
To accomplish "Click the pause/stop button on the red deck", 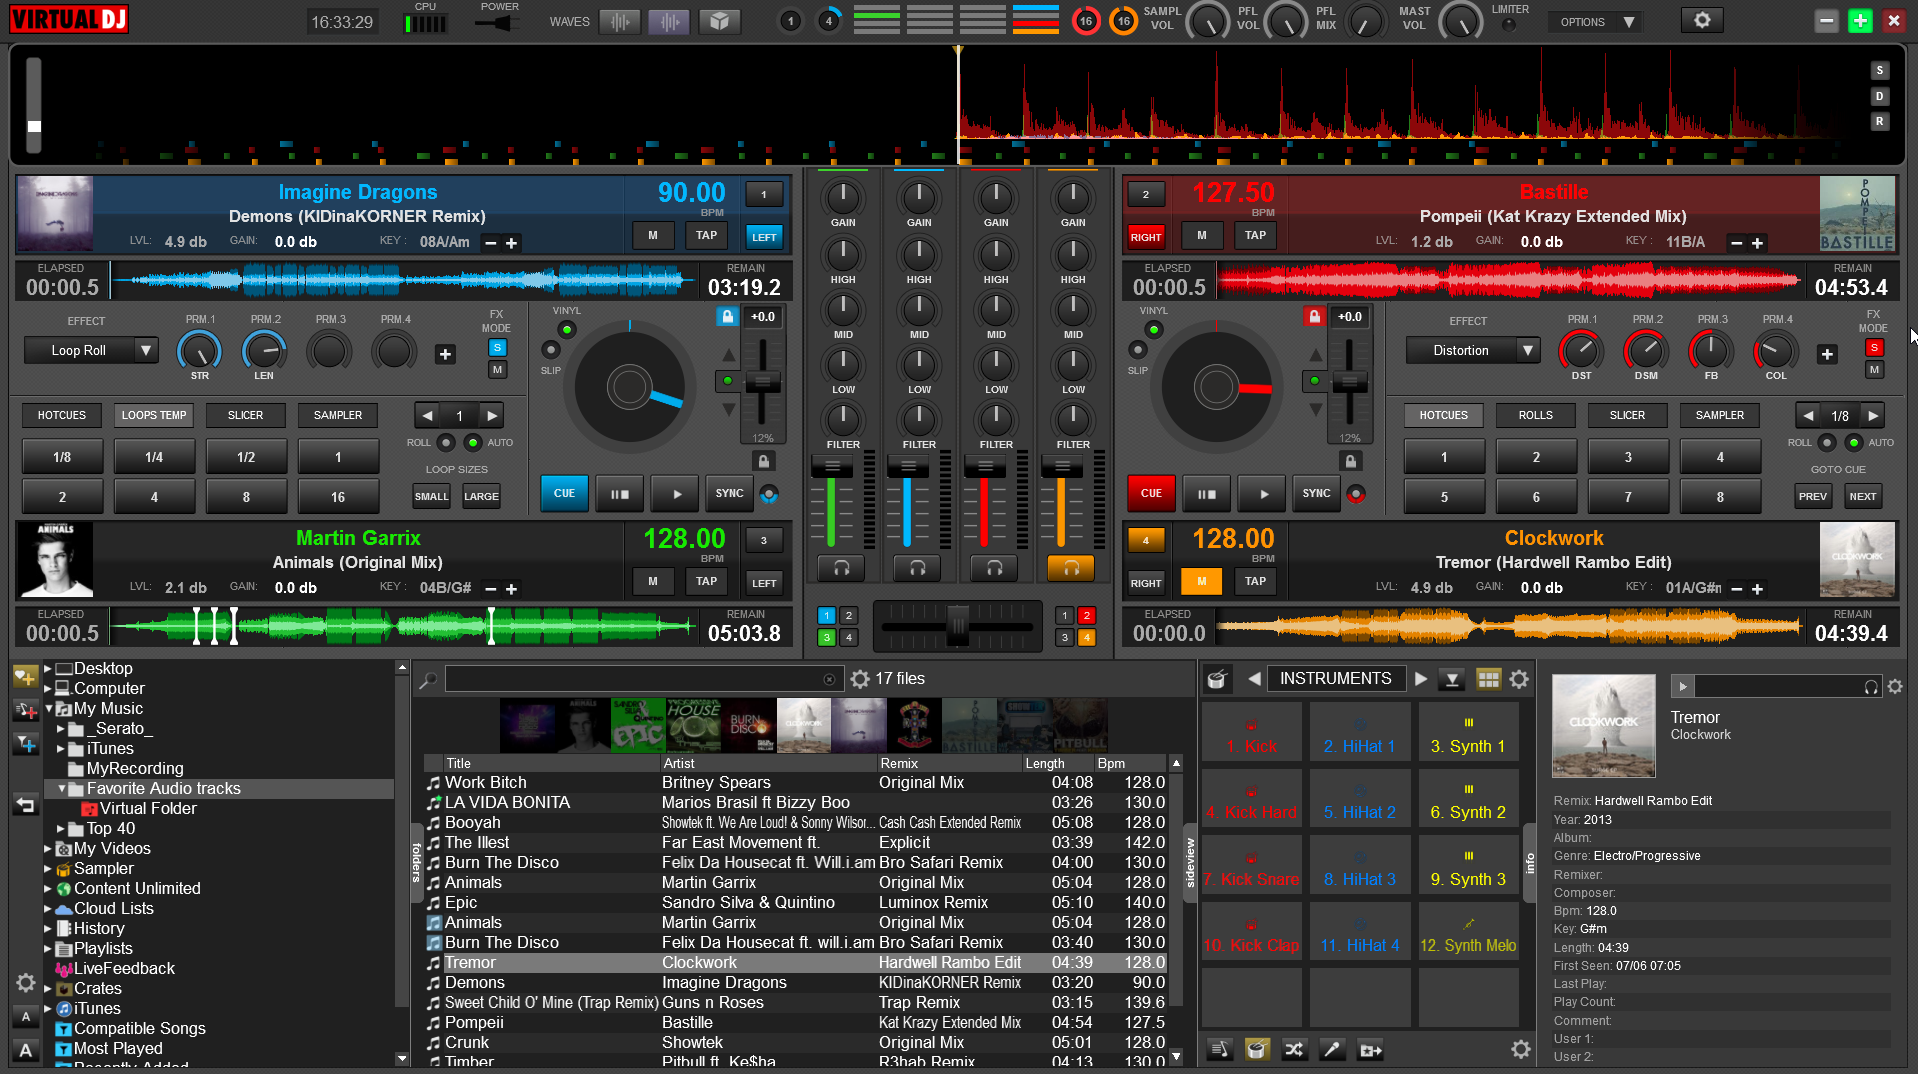I will (1207, 494).
